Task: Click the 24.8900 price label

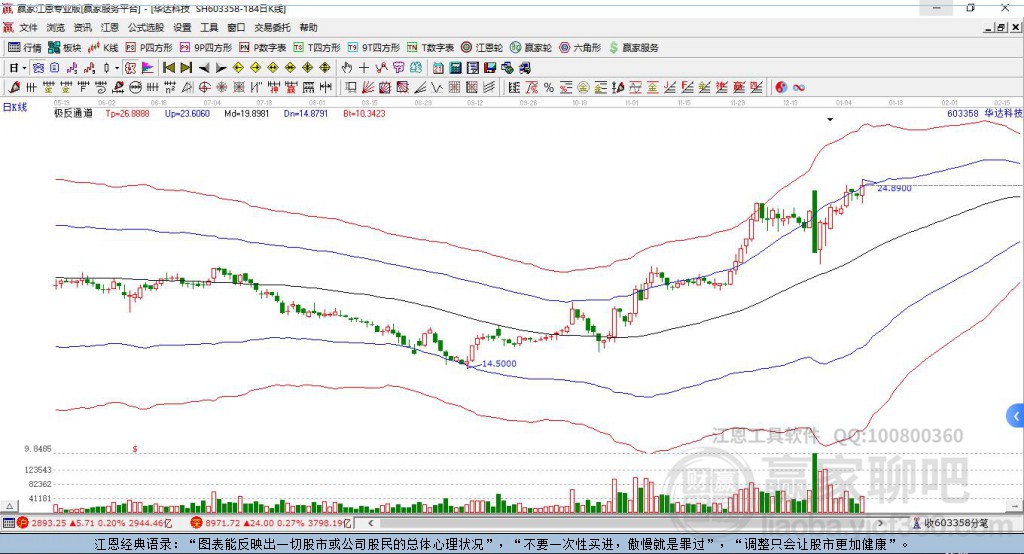Action: (x=894, y=188)
